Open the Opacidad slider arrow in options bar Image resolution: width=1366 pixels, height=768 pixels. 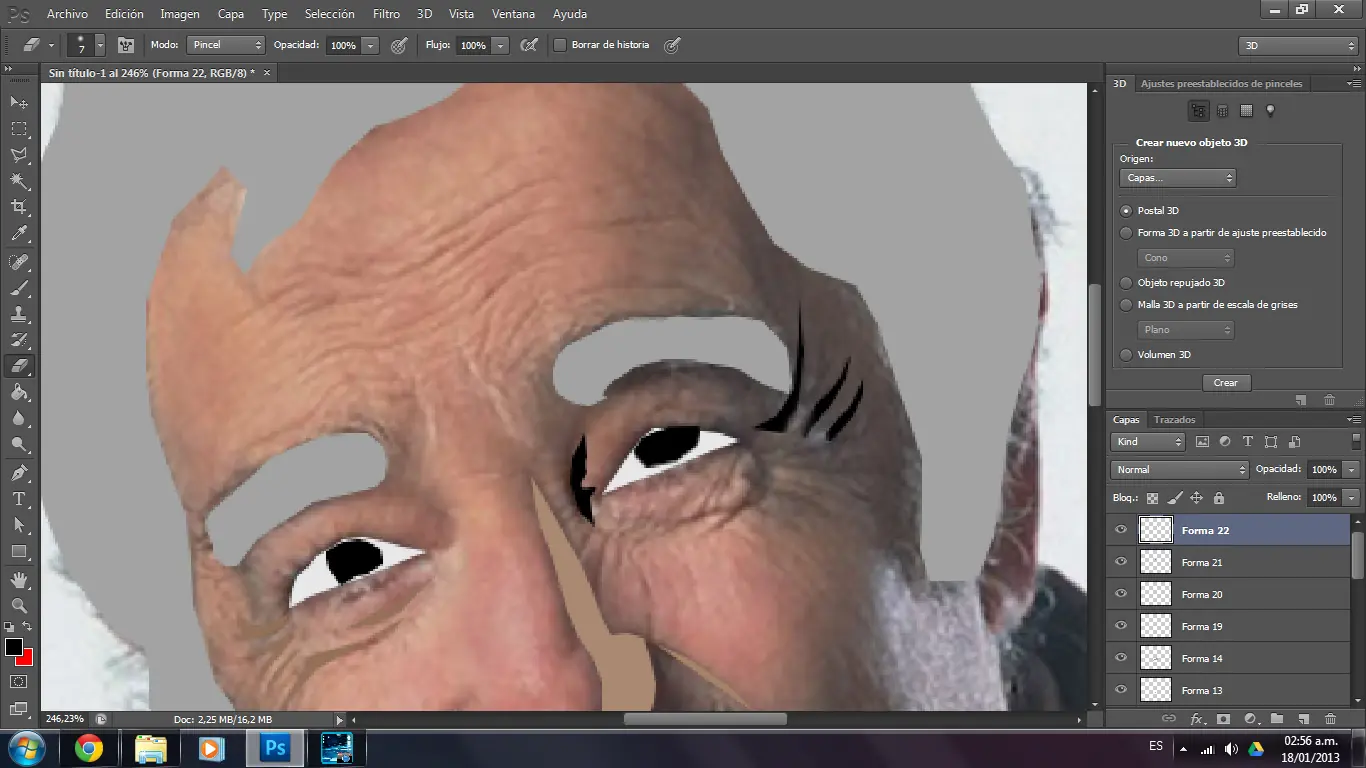371,45
